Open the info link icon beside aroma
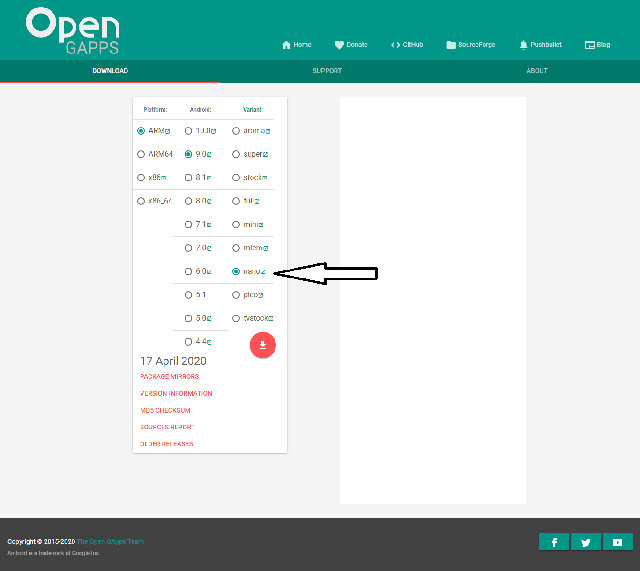640x571 pixels. point(267,131)
